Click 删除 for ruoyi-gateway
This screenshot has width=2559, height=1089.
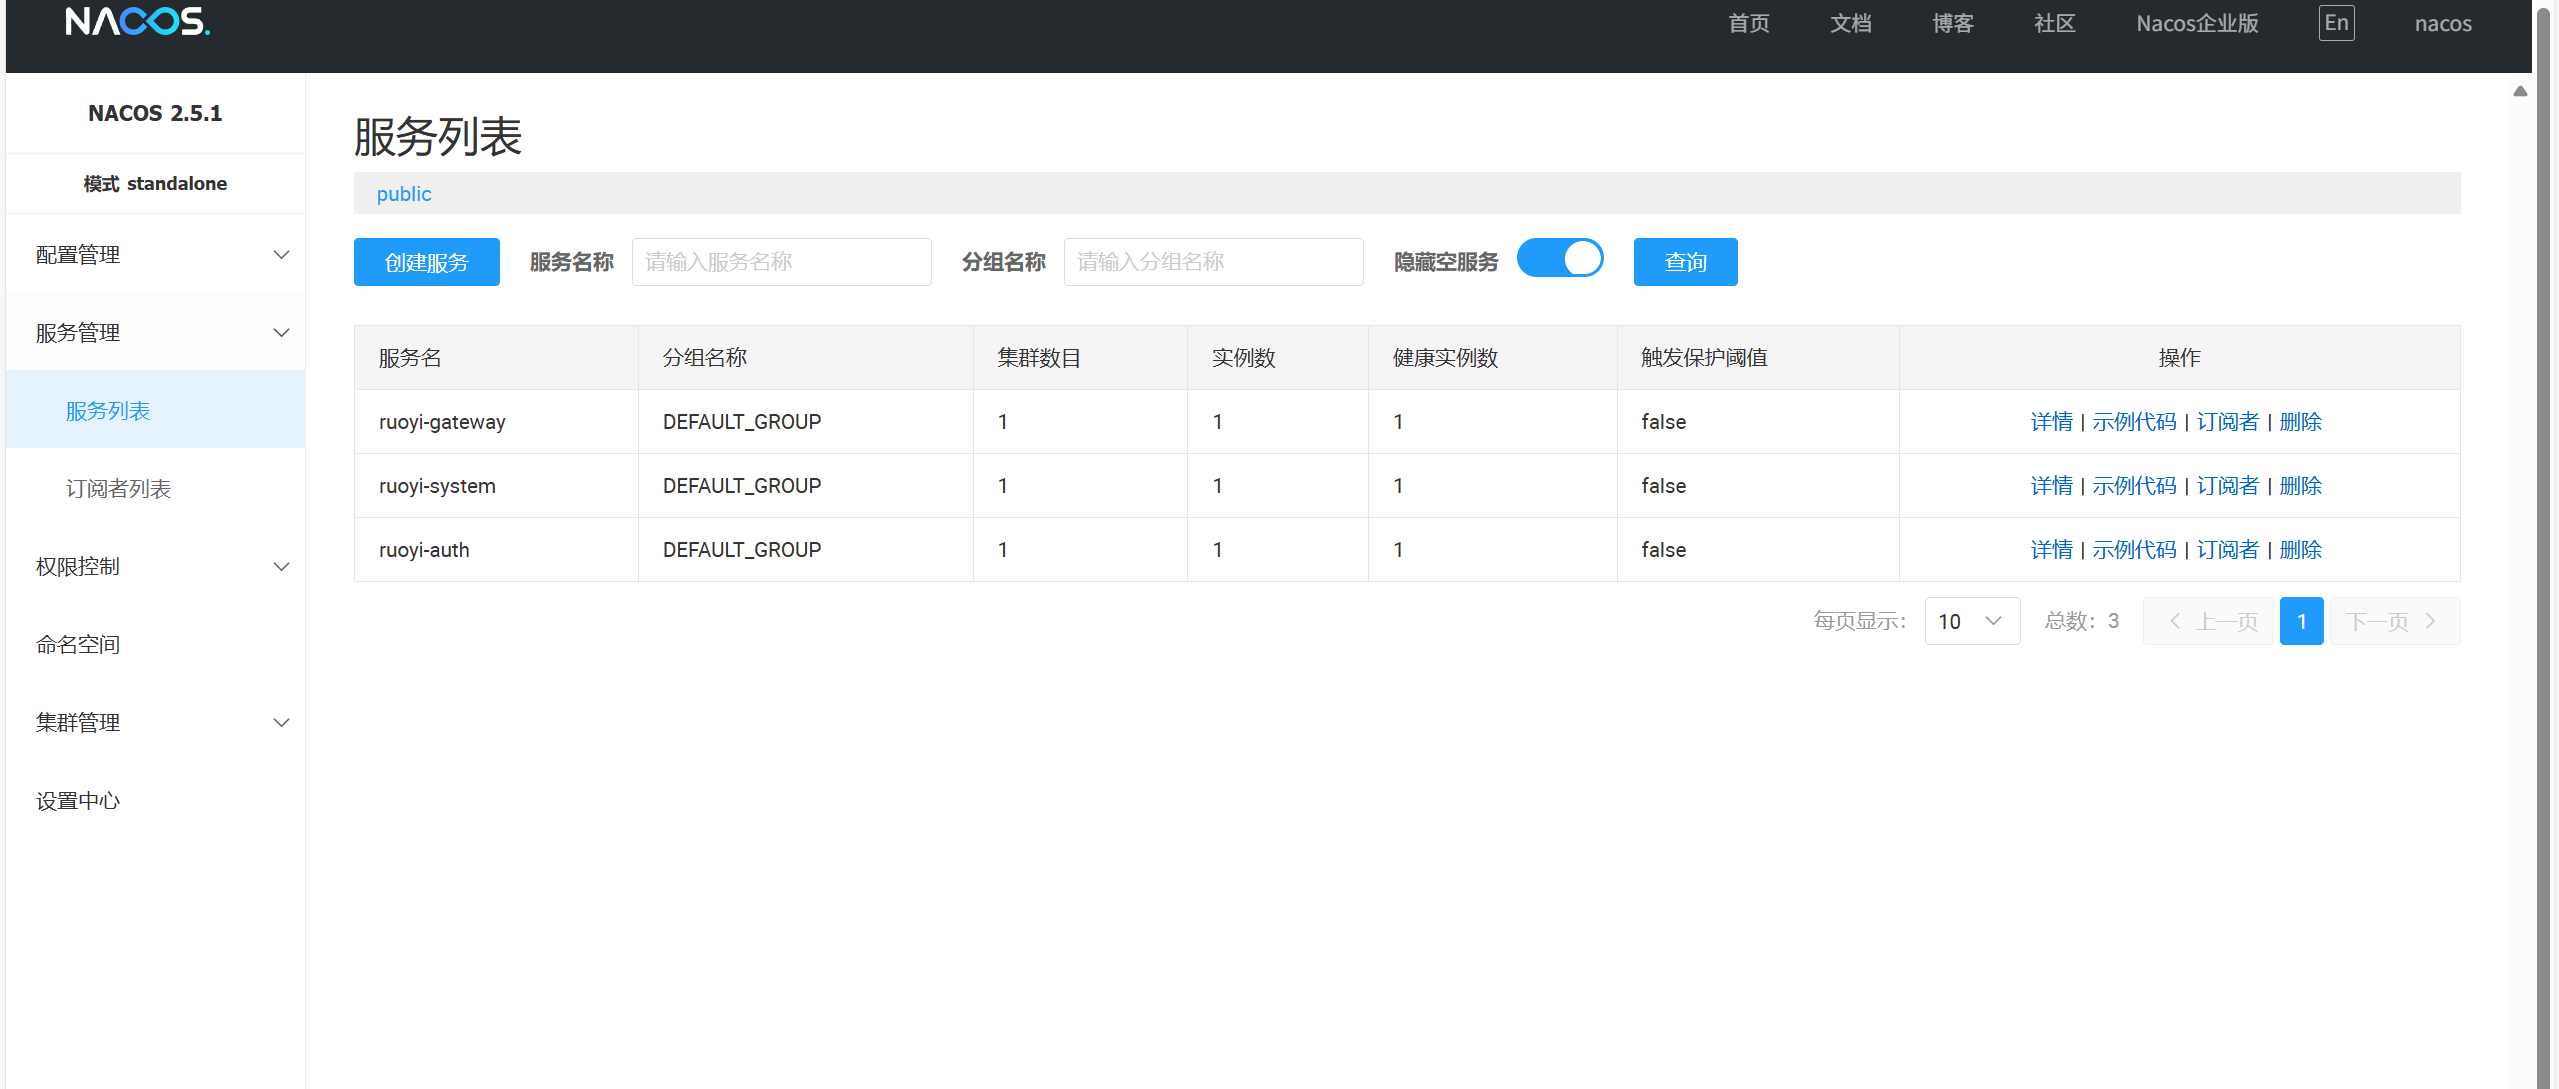coord(2301,422)
